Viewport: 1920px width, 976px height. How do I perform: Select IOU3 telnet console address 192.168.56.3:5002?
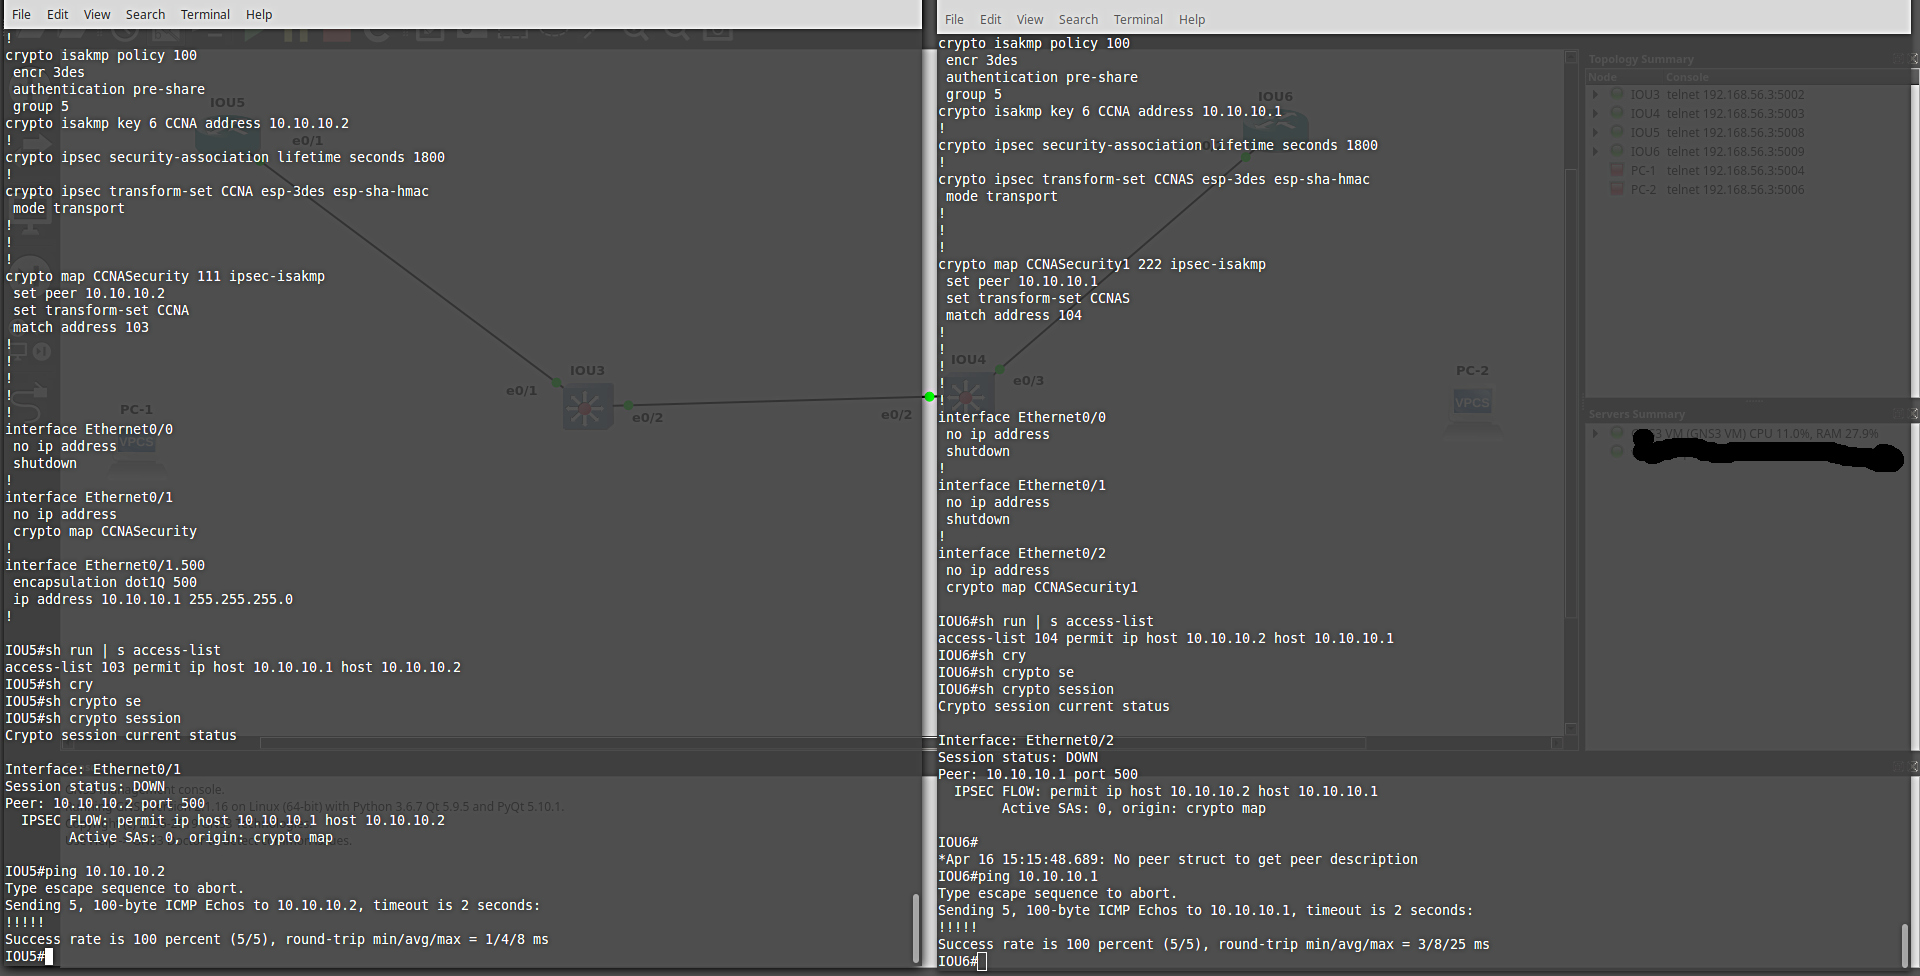(1735, 95)
